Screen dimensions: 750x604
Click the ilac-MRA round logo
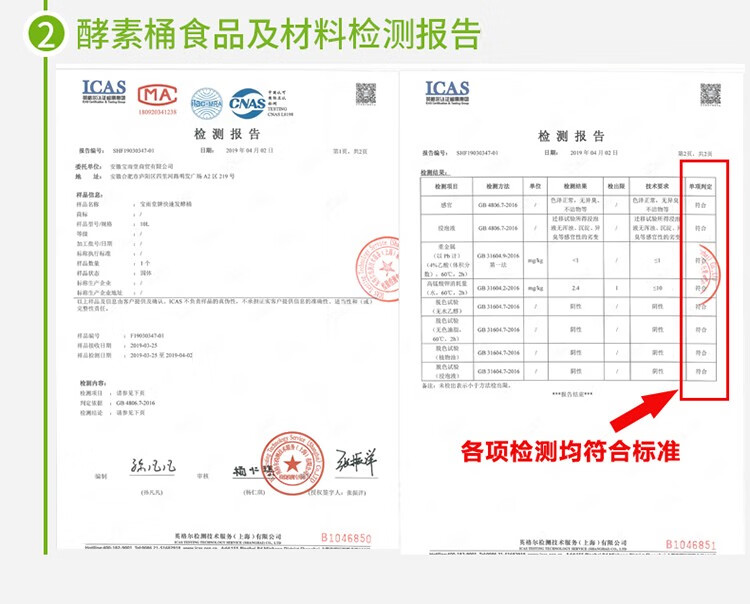click(x=207, y=103)
